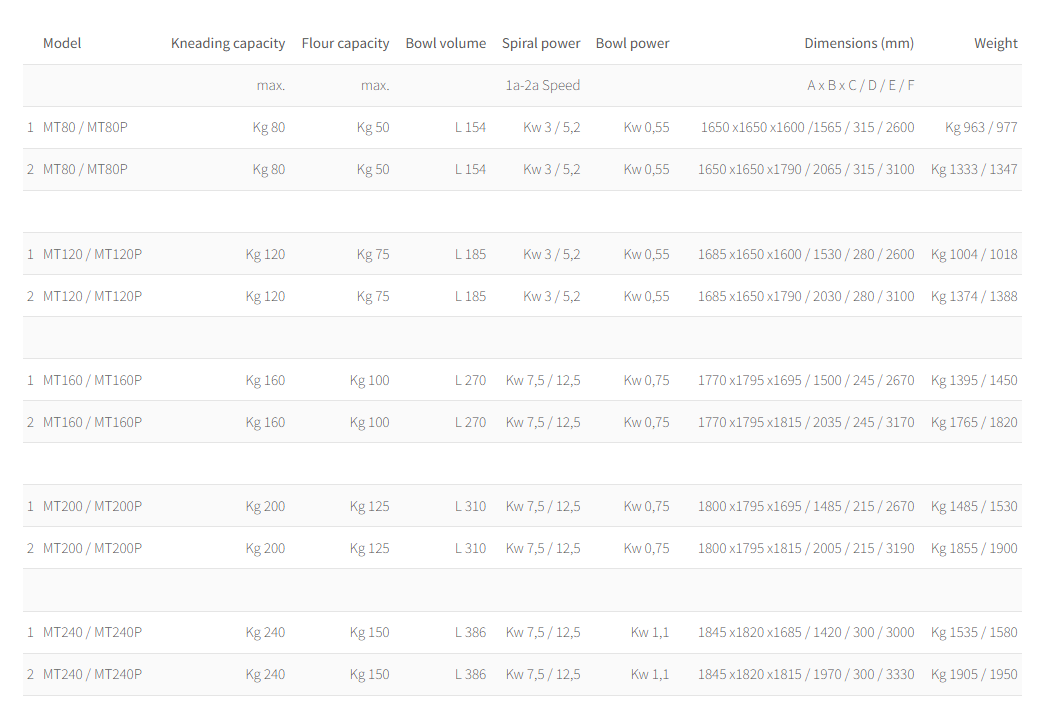
Task: Click the weight cell Kg 1374 / 1388
Action: point(973,296)
